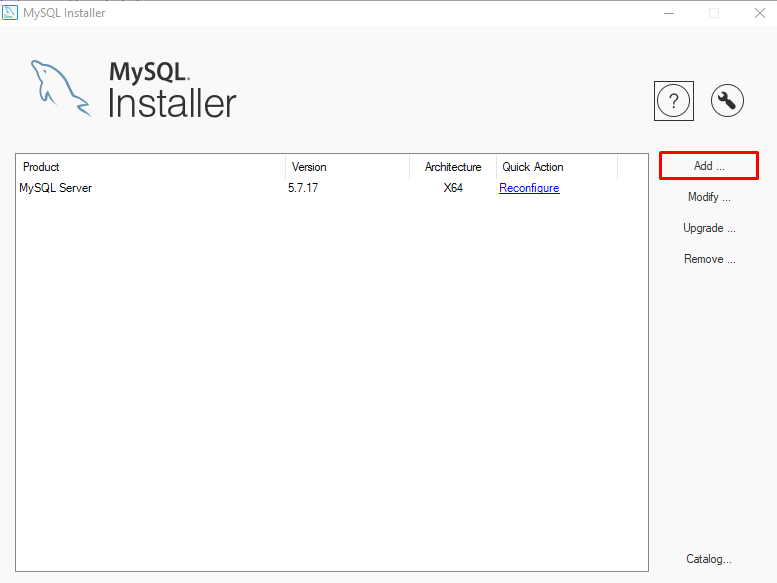Click the Add ... button
This screenshot has height=583, width=777.
(x=709, y=165)
